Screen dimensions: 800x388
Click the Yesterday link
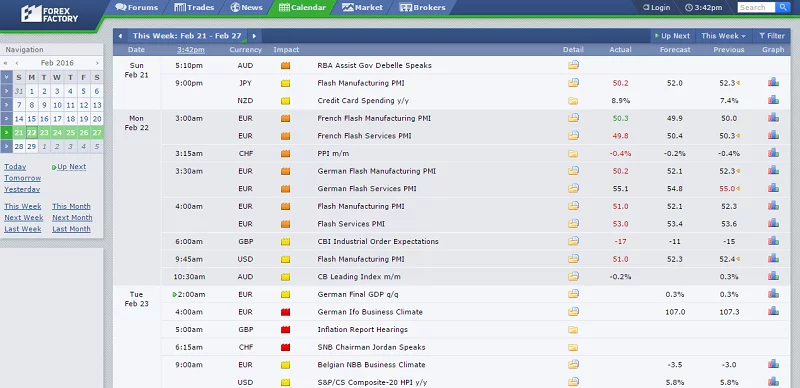pyautogui.click(x=22, y=189)
